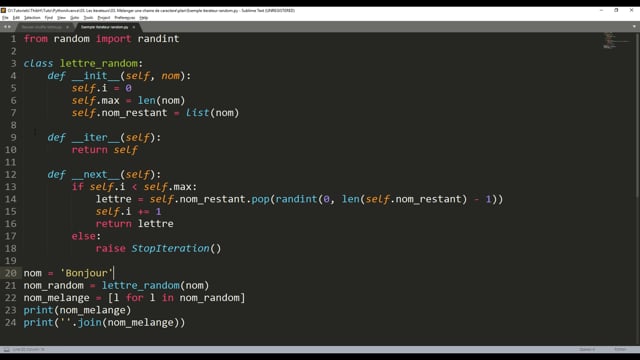Open the Help menu
The image size is (640, 360).
point(144,18)
